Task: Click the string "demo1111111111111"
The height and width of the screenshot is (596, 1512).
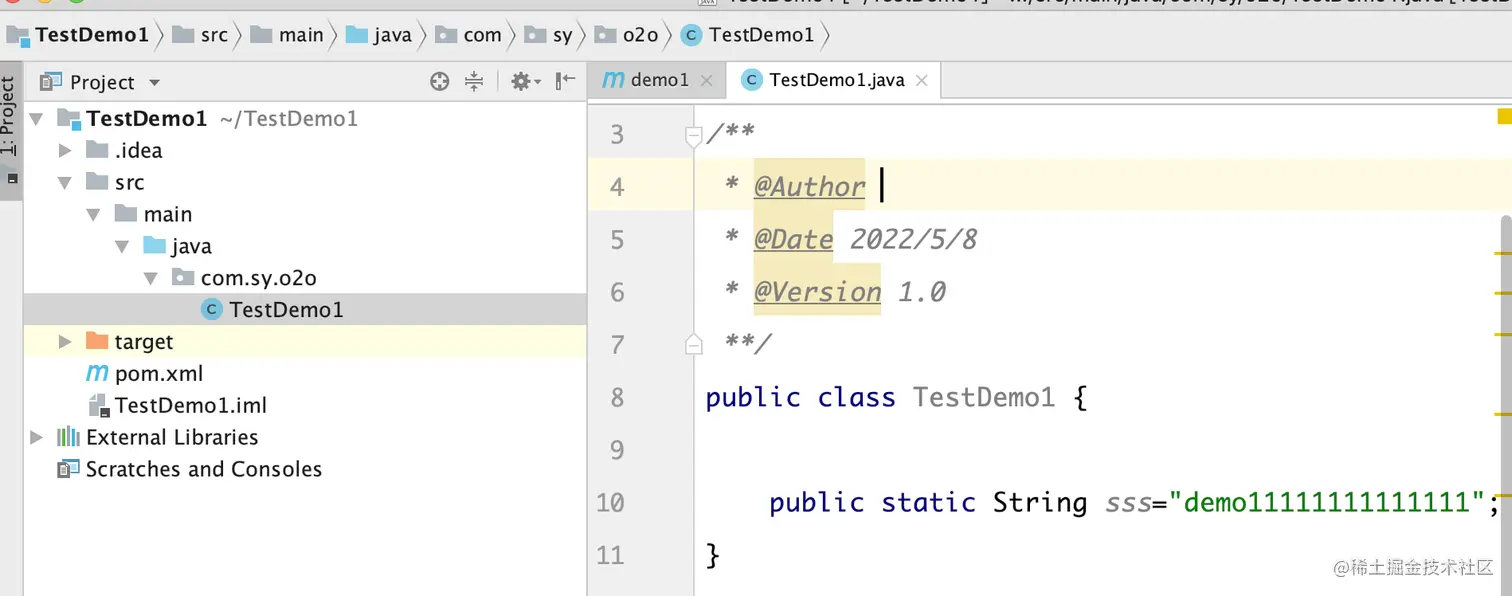Action: (1328, 502)
